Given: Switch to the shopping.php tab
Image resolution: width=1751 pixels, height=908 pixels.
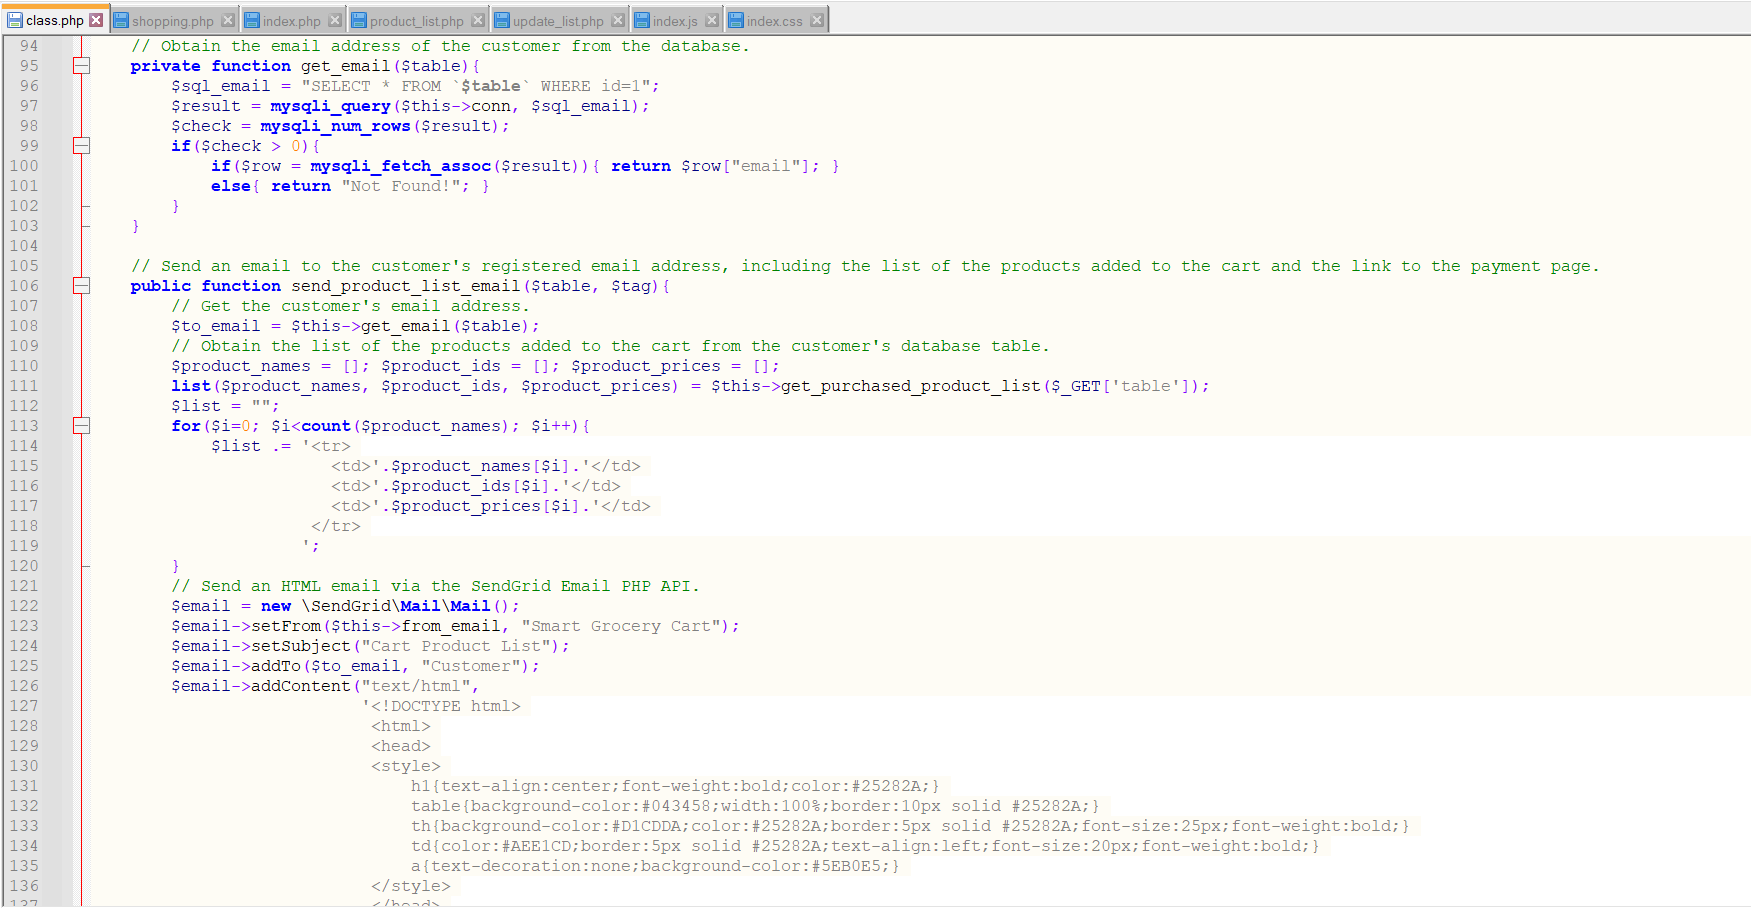Looking at the screenshot, I should pyautogui.click(x=170, y=18).
